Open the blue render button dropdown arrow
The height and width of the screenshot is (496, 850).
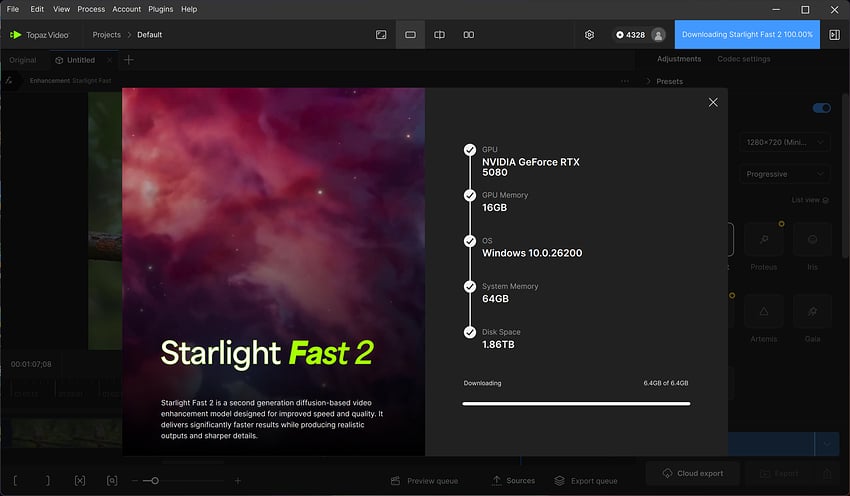[827, 444]
